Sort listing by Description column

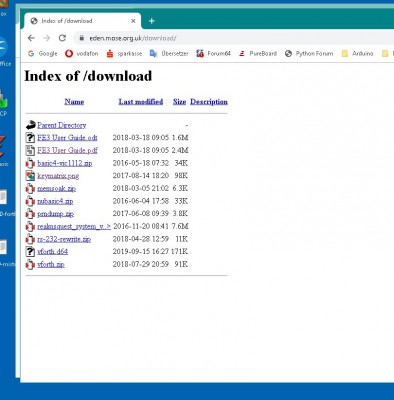(x=209, y=102)
